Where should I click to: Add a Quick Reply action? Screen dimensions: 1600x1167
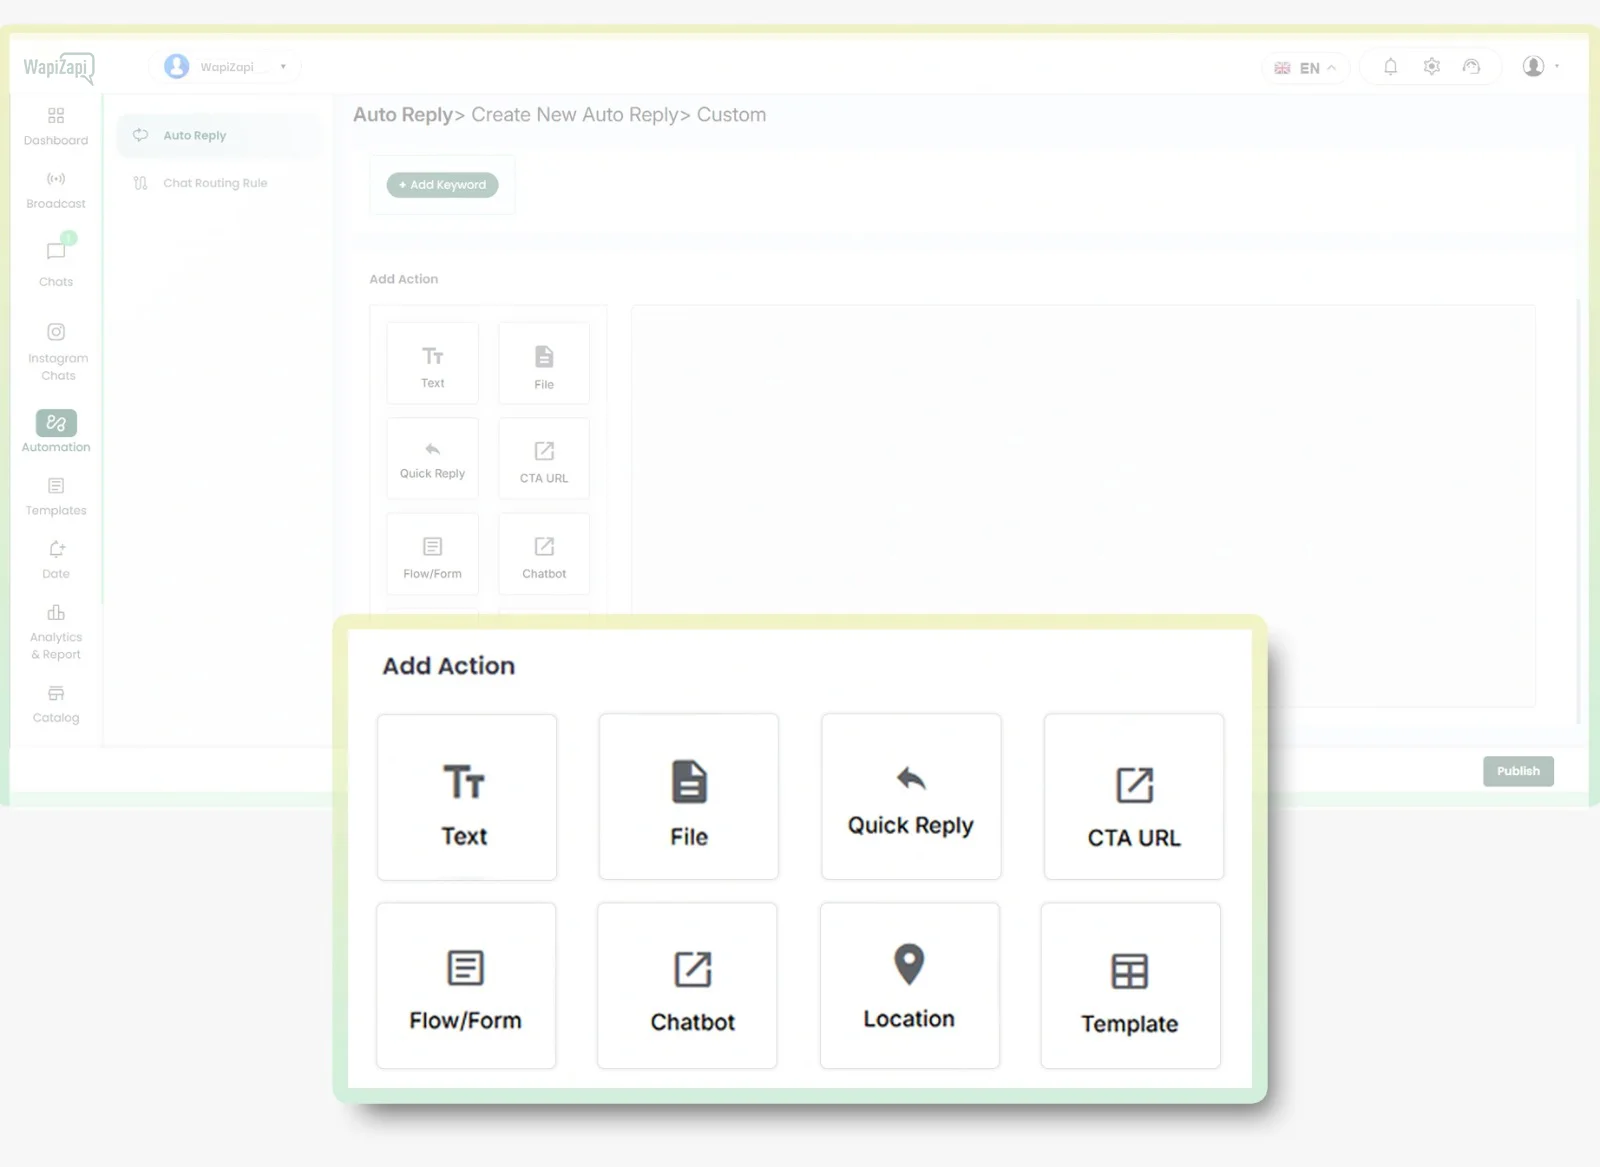[910, 797]
